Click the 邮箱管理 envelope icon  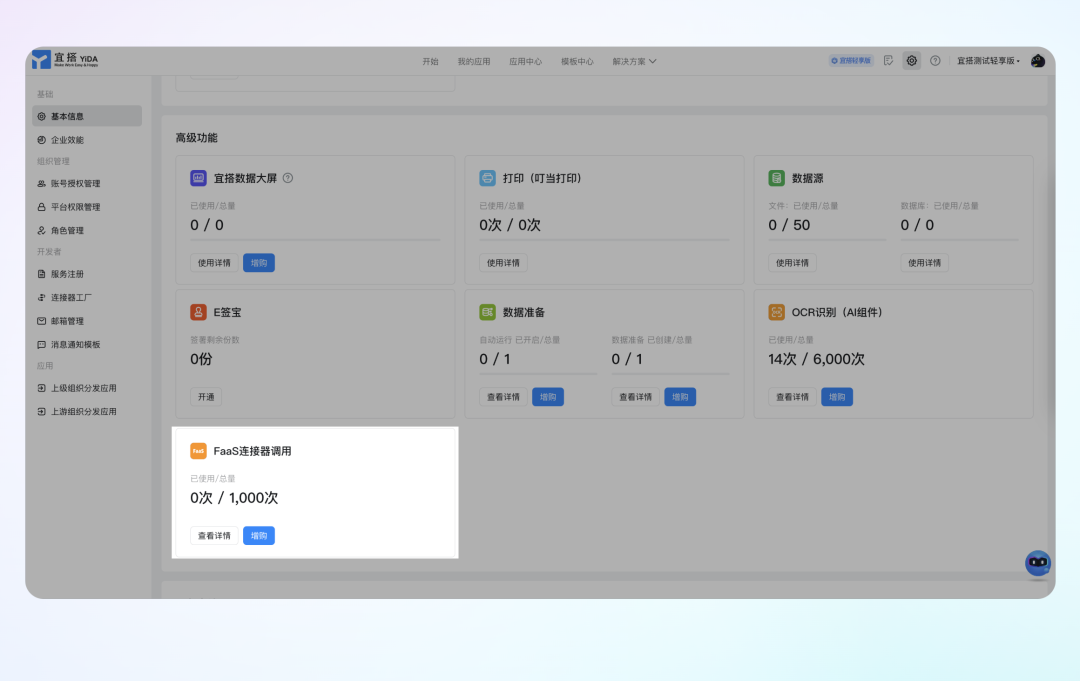click(41, 321)
